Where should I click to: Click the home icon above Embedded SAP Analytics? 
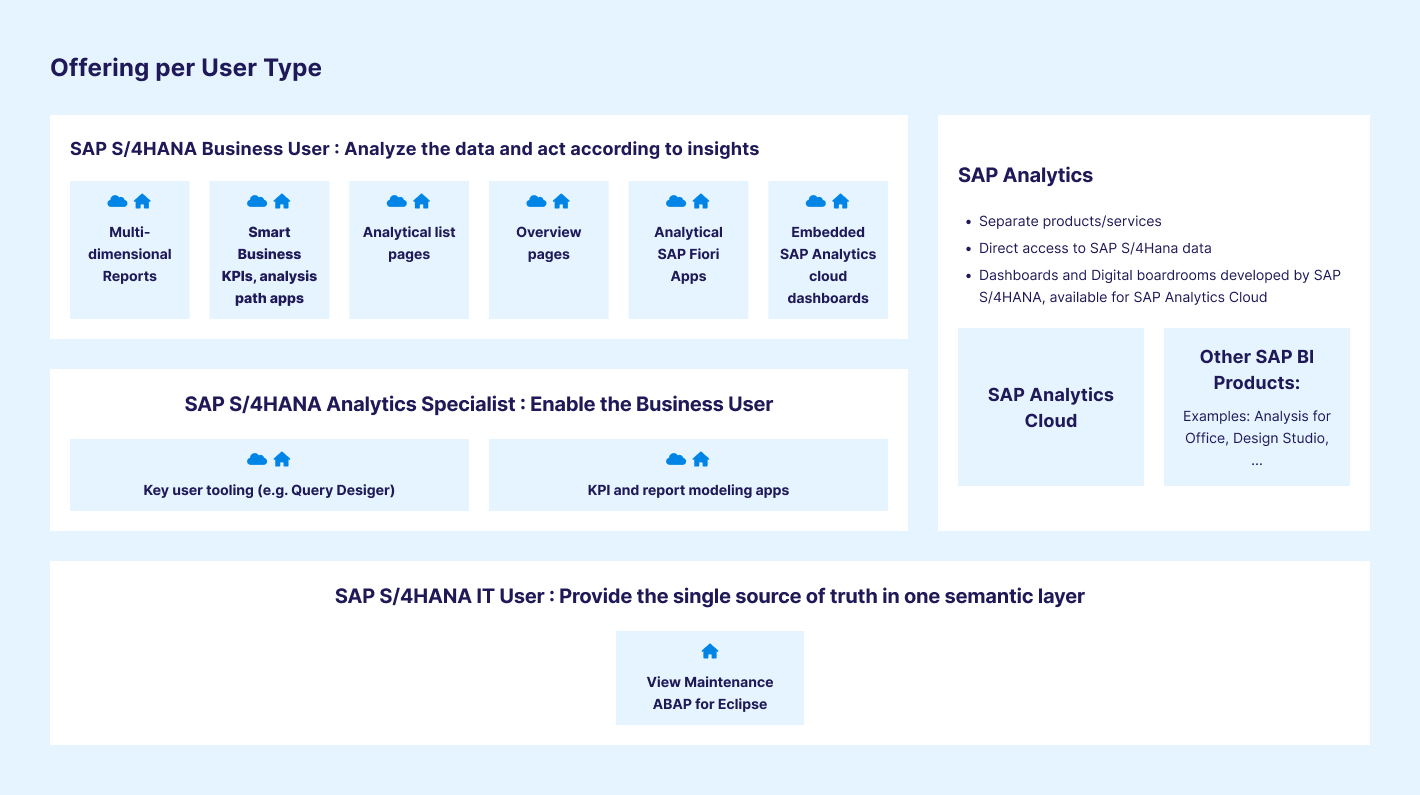(x=841, y=201)
